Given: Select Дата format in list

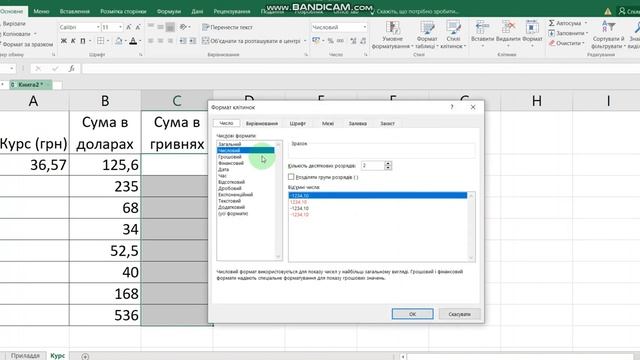Looking at the screenshot, I should 223,169.
